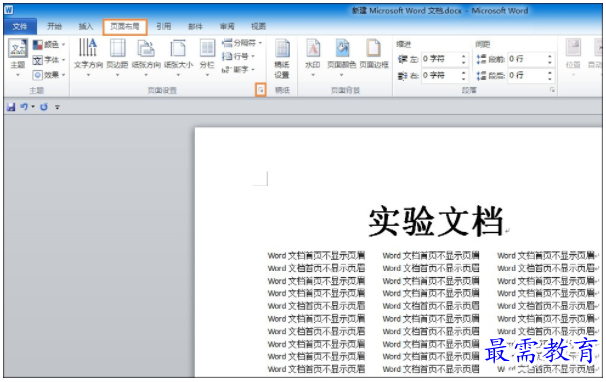
Task: Open the 行号 (Line Numbers) dropdown
Action: (x=238, y=56)
